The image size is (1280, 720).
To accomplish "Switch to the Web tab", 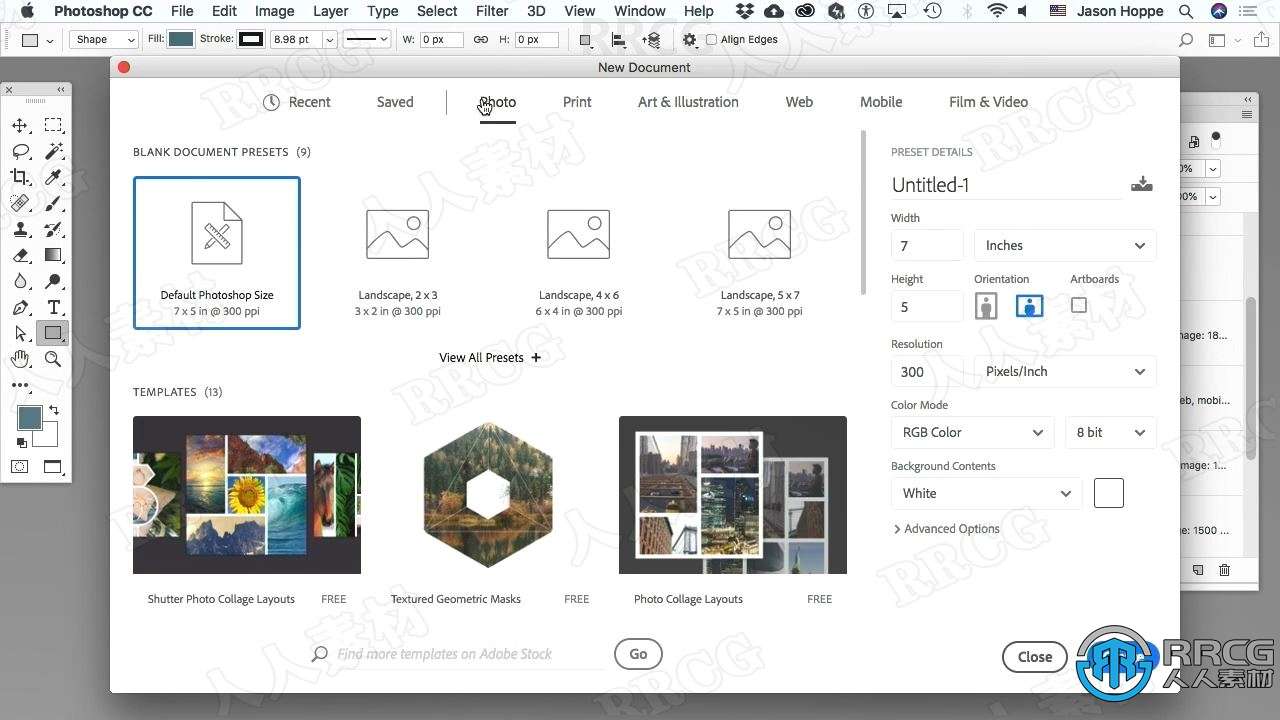I will [799, 102].
